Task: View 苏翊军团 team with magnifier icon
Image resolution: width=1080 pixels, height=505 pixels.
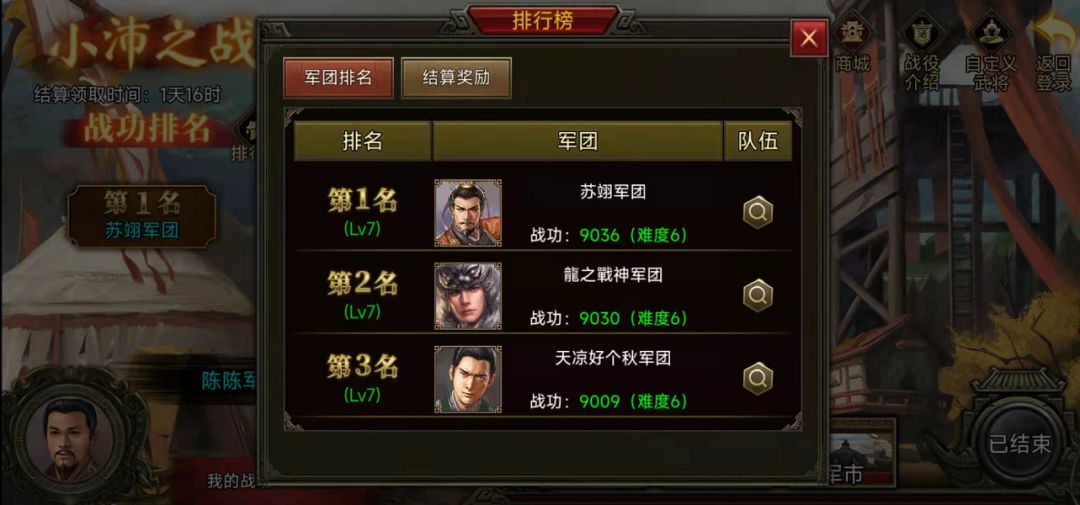Action: (758, 213)
